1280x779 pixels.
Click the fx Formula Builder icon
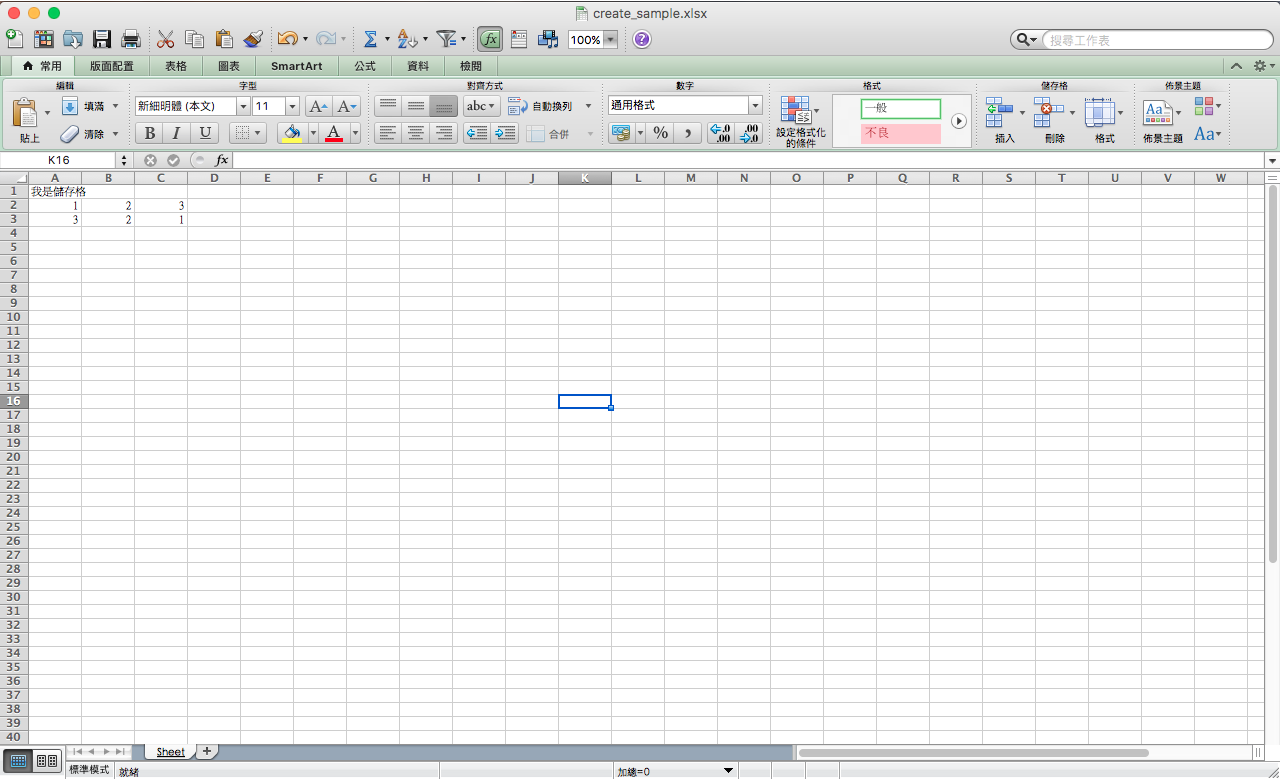pos(489,38)
